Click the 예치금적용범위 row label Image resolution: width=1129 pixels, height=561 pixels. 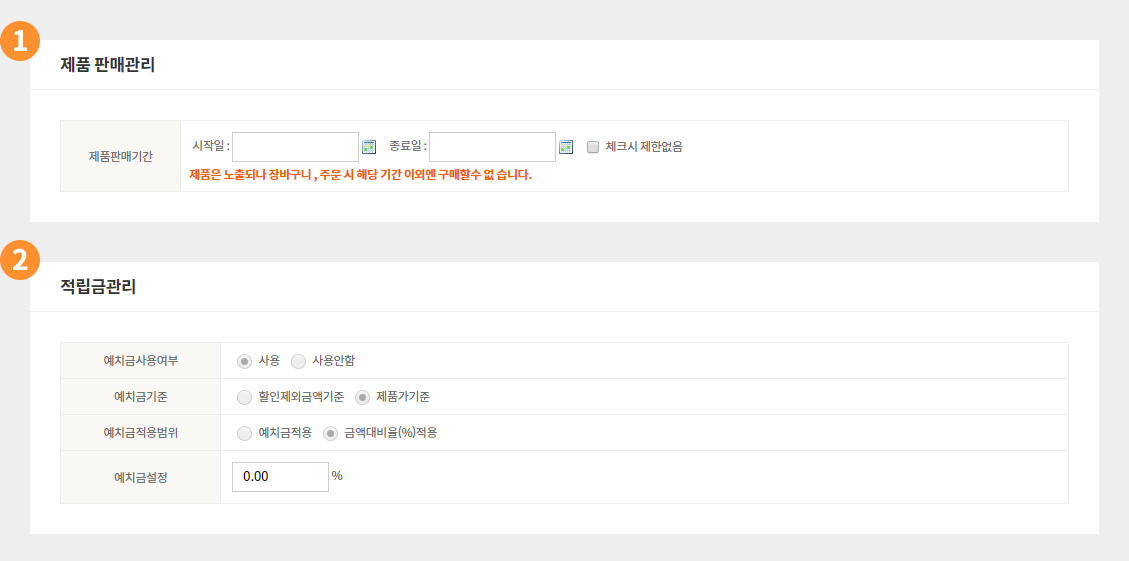point(140,433)
